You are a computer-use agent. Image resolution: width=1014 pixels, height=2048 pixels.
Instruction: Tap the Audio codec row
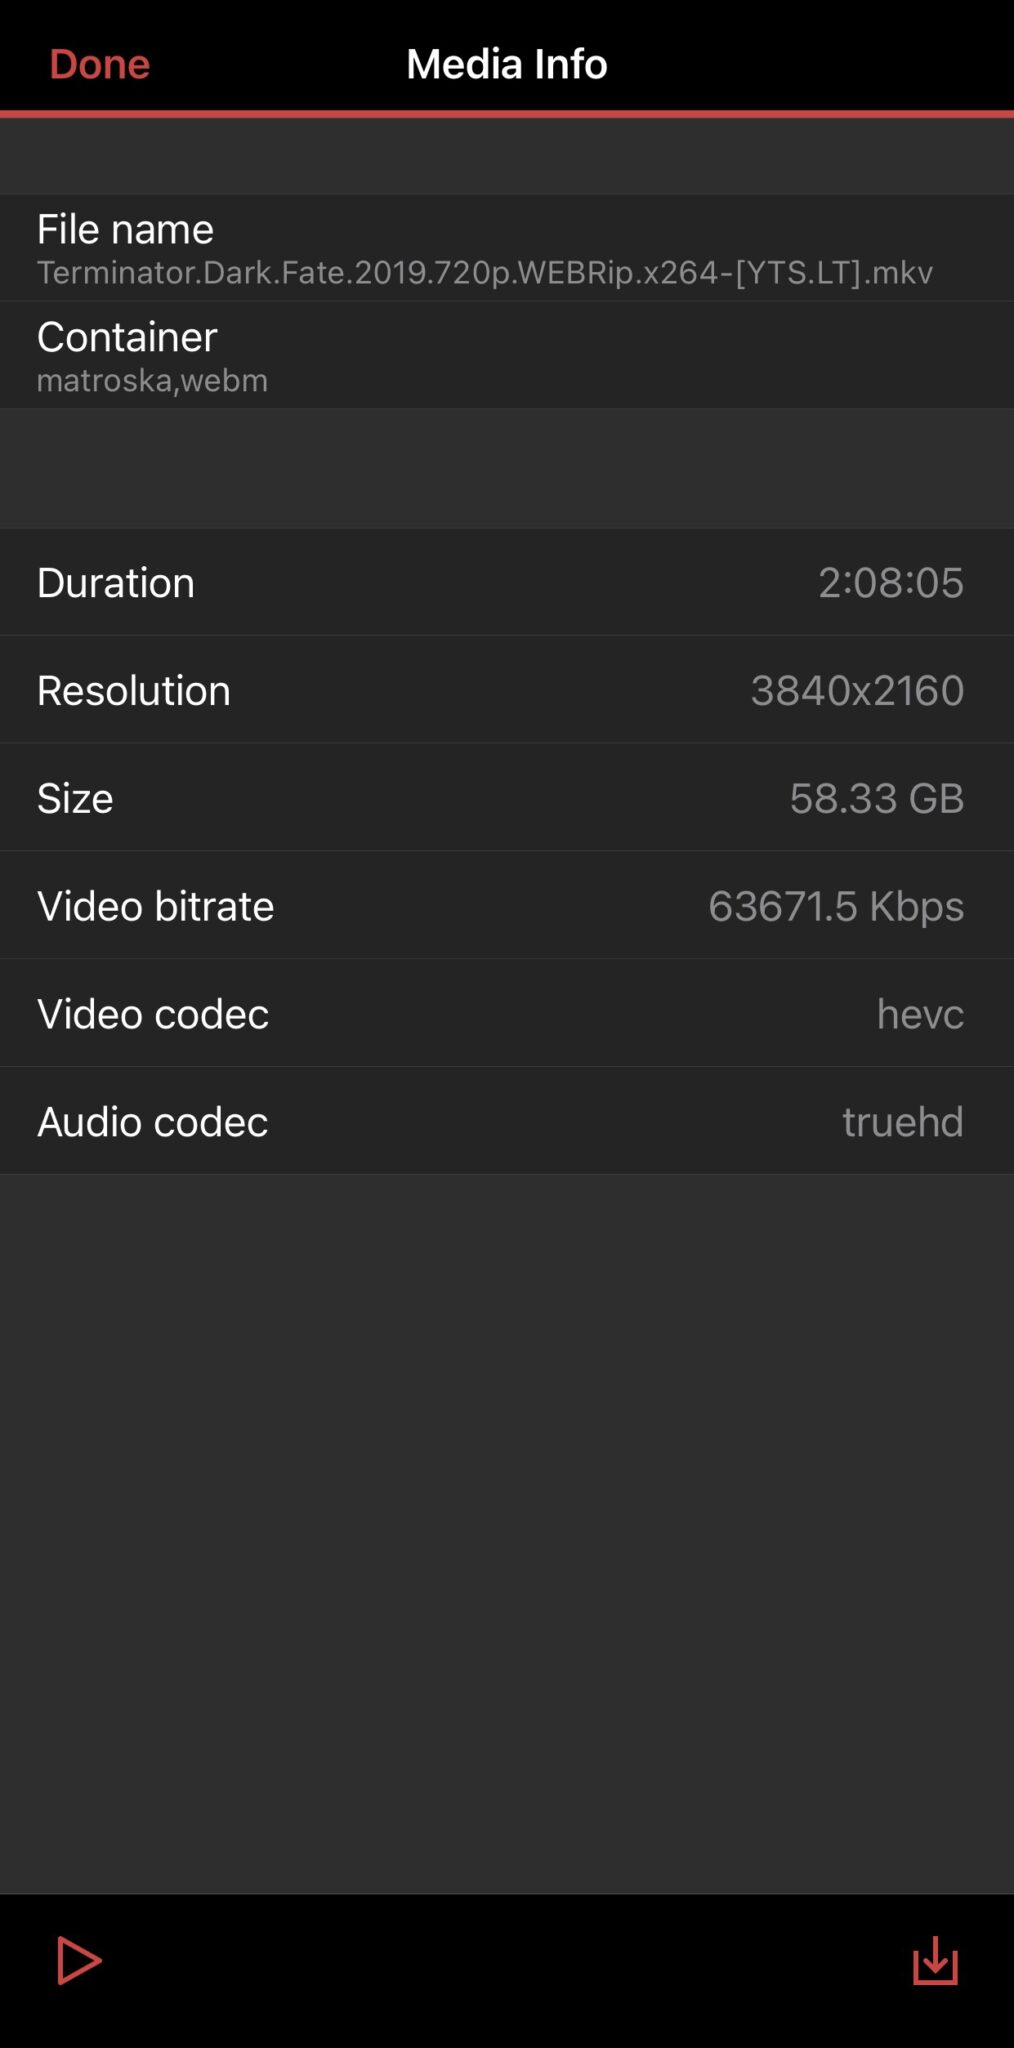(x=507, y=1122)
